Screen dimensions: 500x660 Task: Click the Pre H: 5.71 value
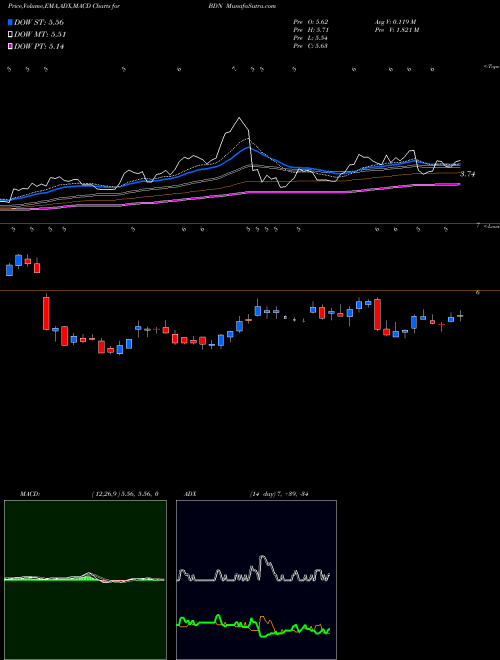[x=311, y=30]
